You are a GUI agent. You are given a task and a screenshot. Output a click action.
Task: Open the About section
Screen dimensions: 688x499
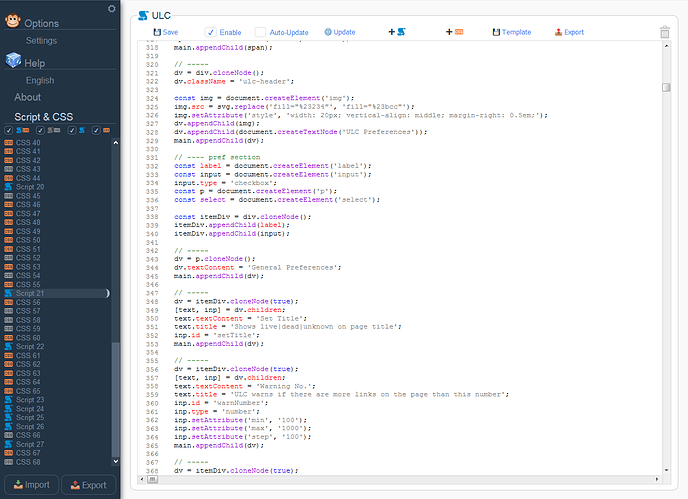pos(28,97)
